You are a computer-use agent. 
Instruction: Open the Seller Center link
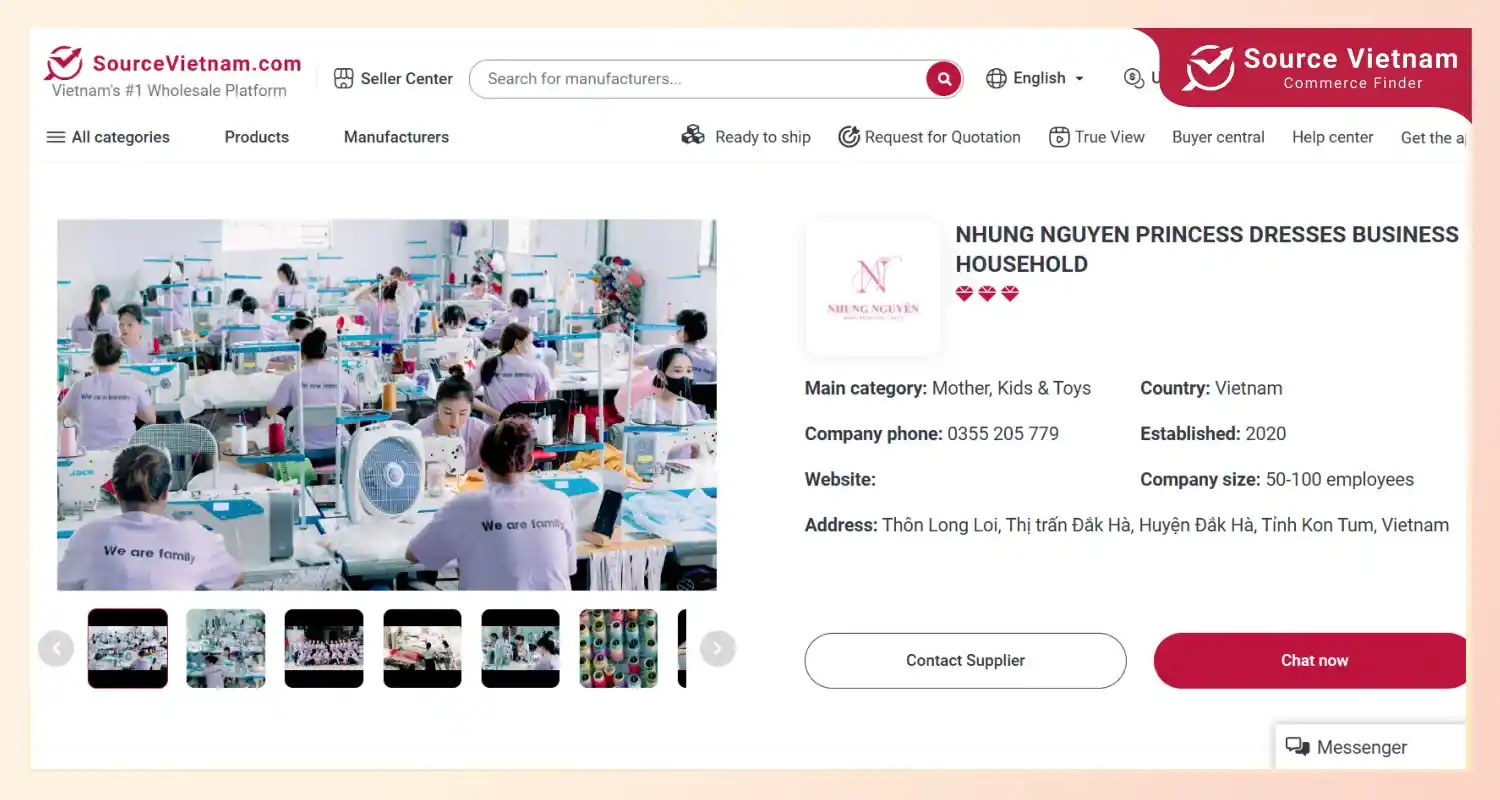pos(393,78)
